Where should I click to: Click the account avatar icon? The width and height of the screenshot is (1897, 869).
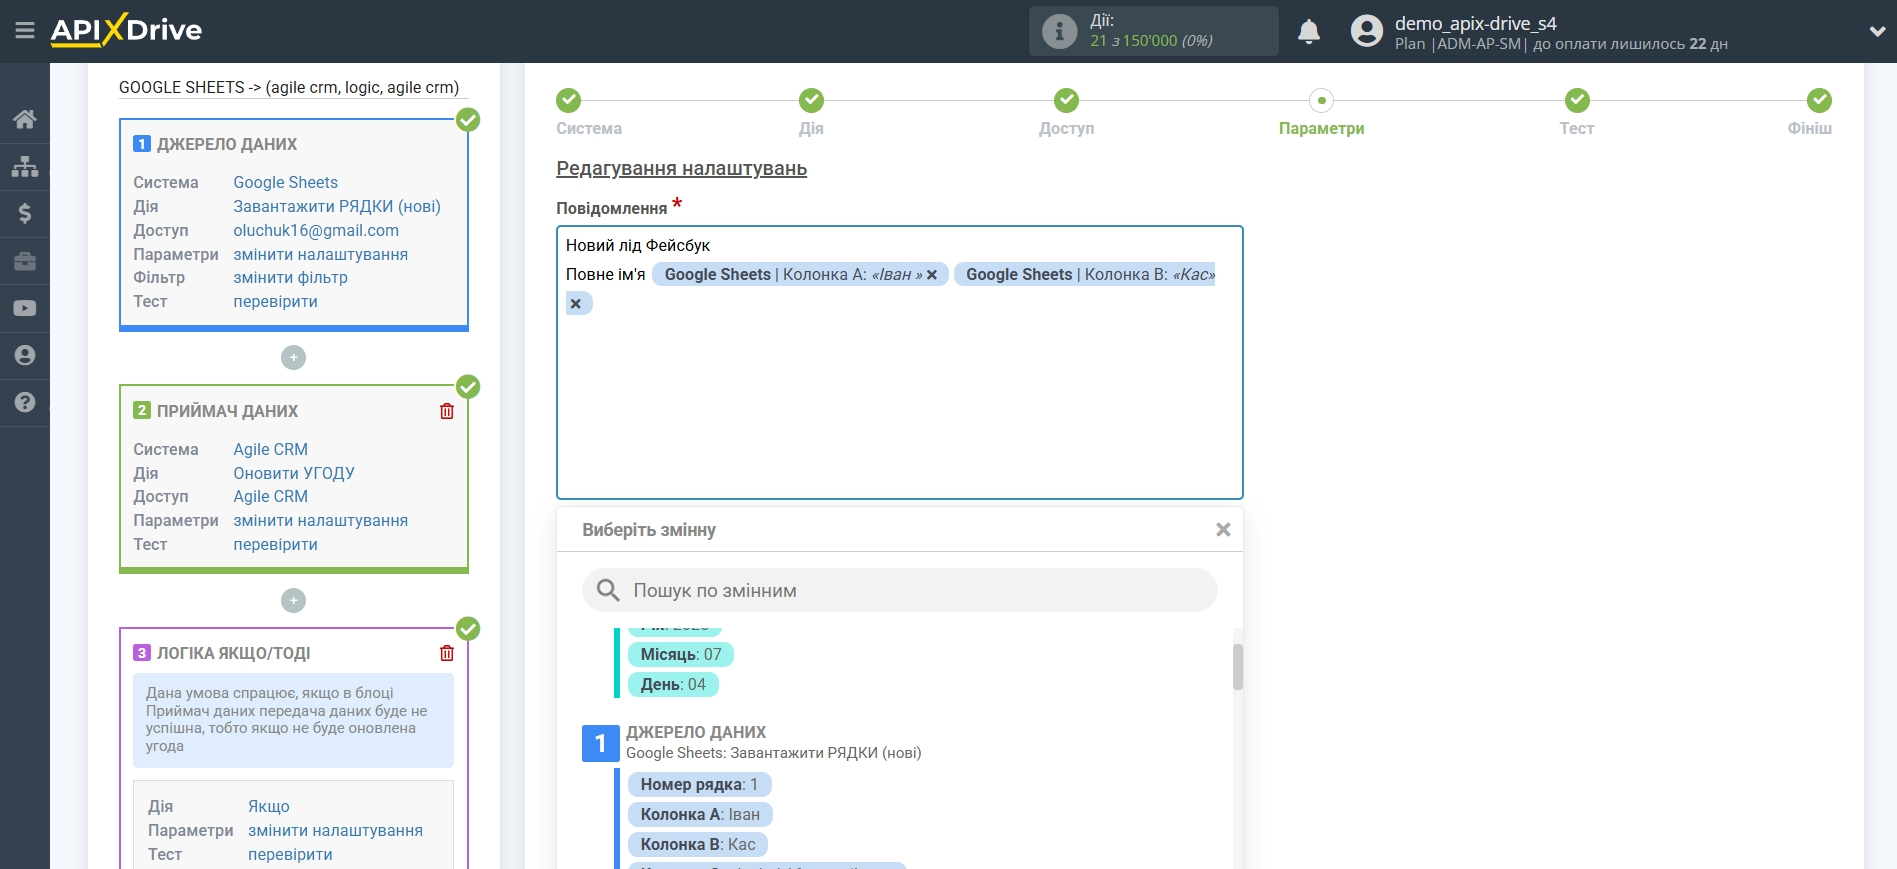[x=1366, y=31]
